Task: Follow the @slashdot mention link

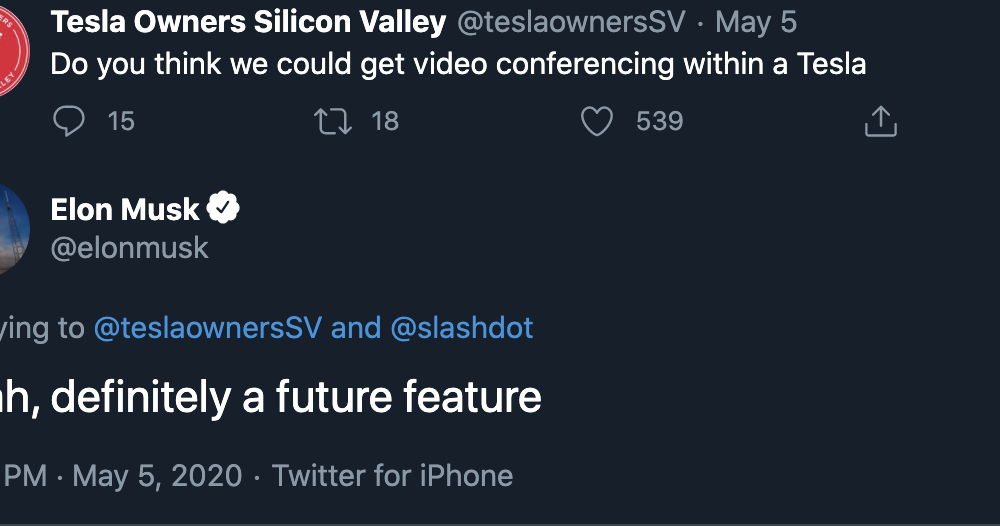Action: [x=462, y=328]
